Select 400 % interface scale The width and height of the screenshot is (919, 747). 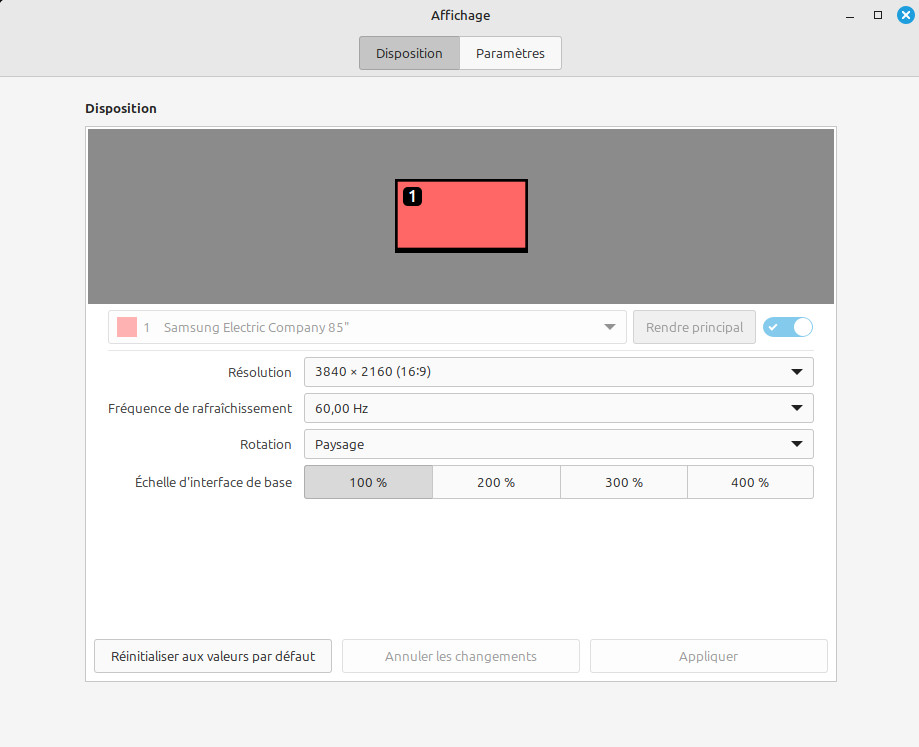pos(750,482)
